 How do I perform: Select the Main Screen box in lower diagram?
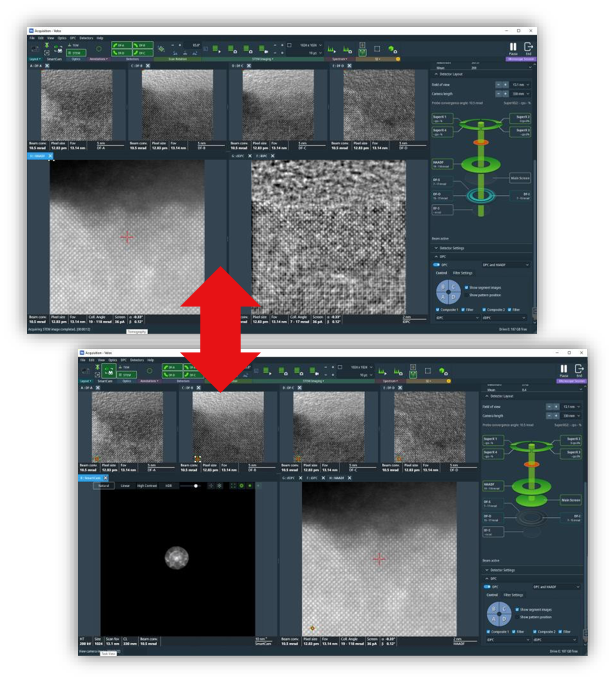point(570,499)
